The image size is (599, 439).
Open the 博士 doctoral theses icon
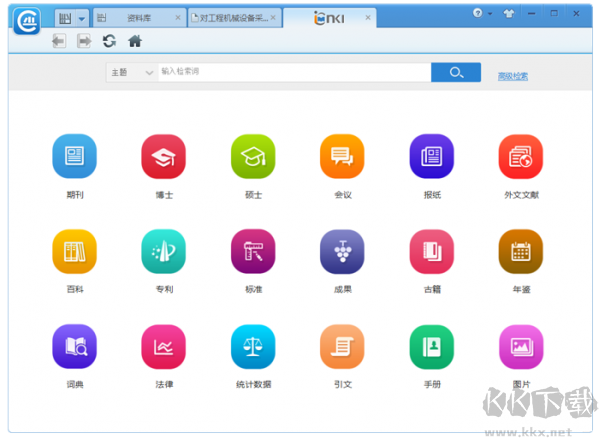tap(164, 156)
